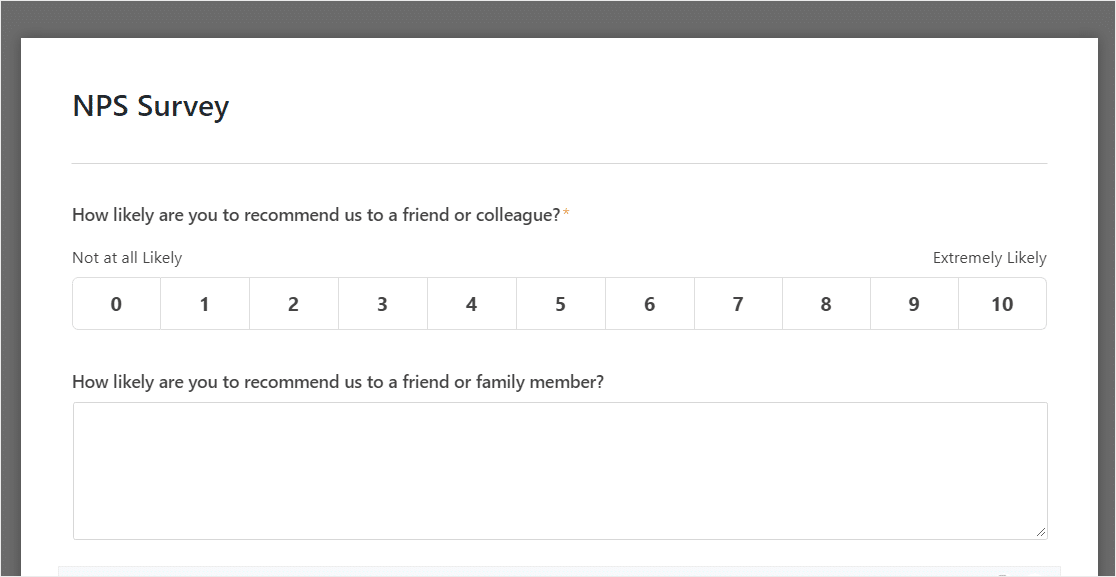Screen dimensions: 1116x577
Task: Focus the friend or family member text area
Action: point(560,471)
